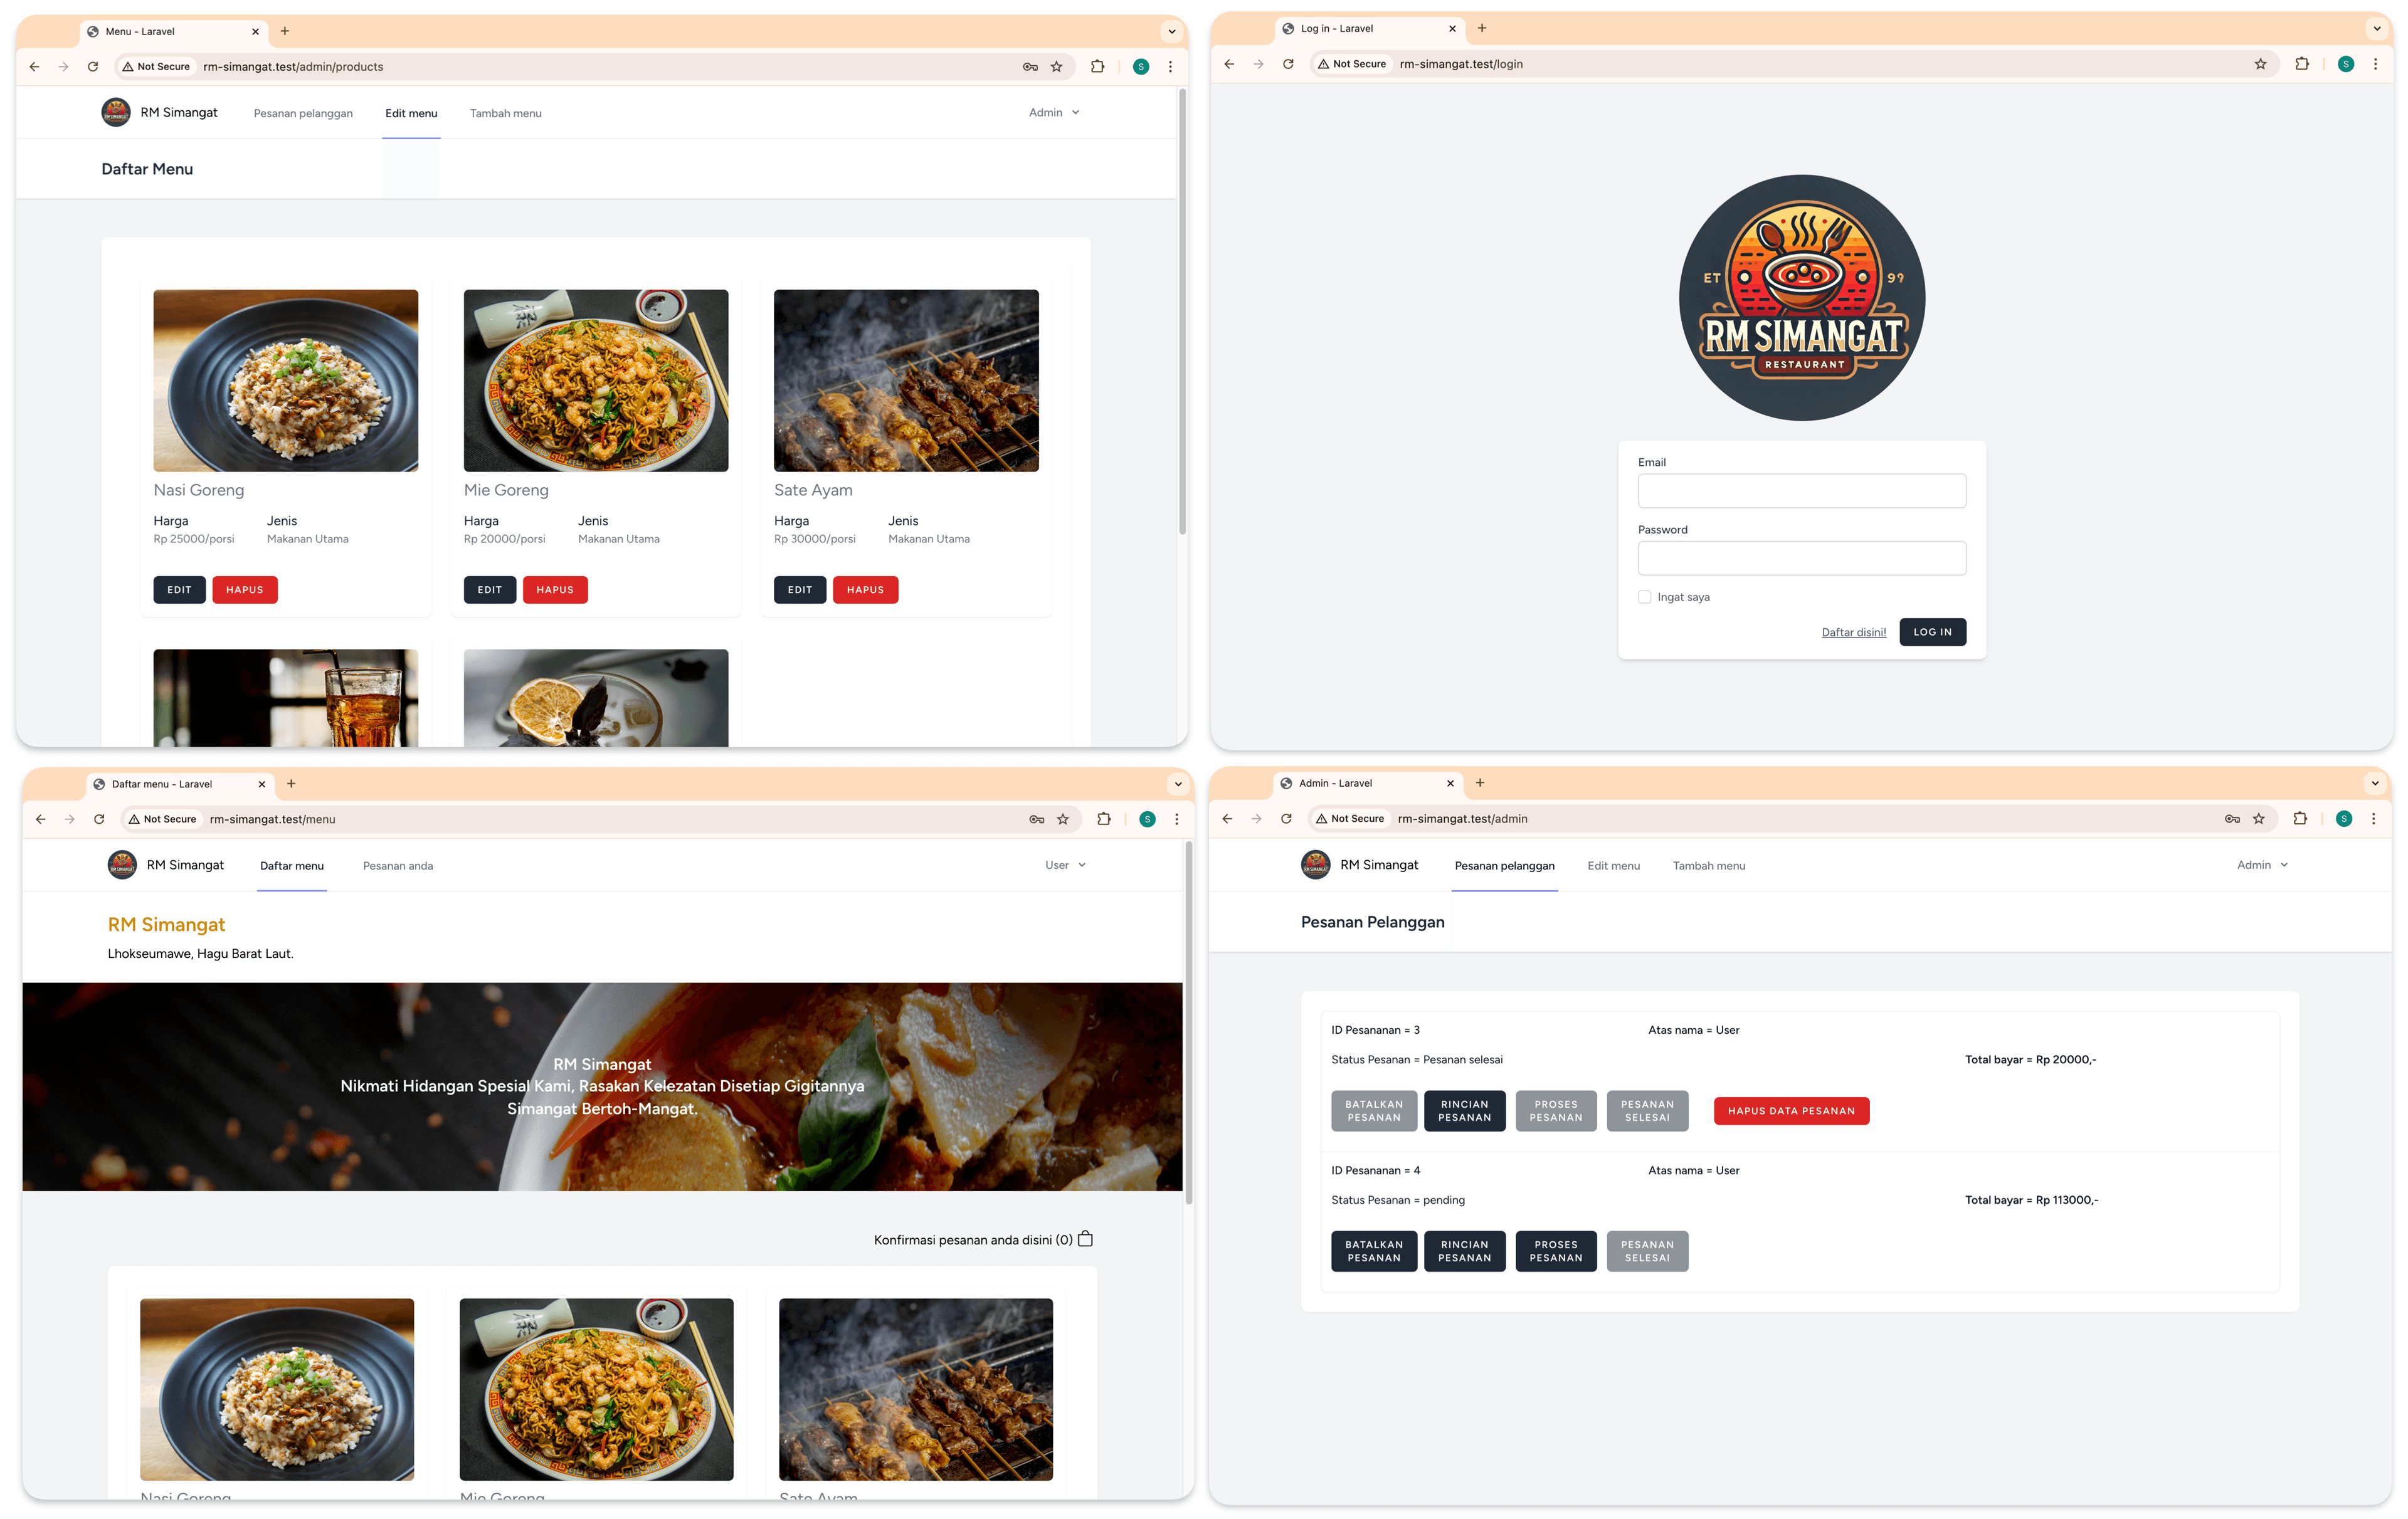Click inside the Email input field
The image size is (2408, 1519).
[x=1800, y=490]
